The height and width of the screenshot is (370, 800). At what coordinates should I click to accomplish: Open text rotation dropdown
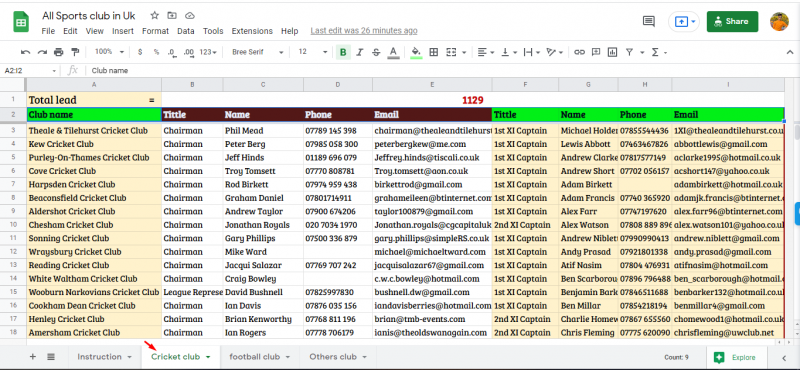coord(555,52)
